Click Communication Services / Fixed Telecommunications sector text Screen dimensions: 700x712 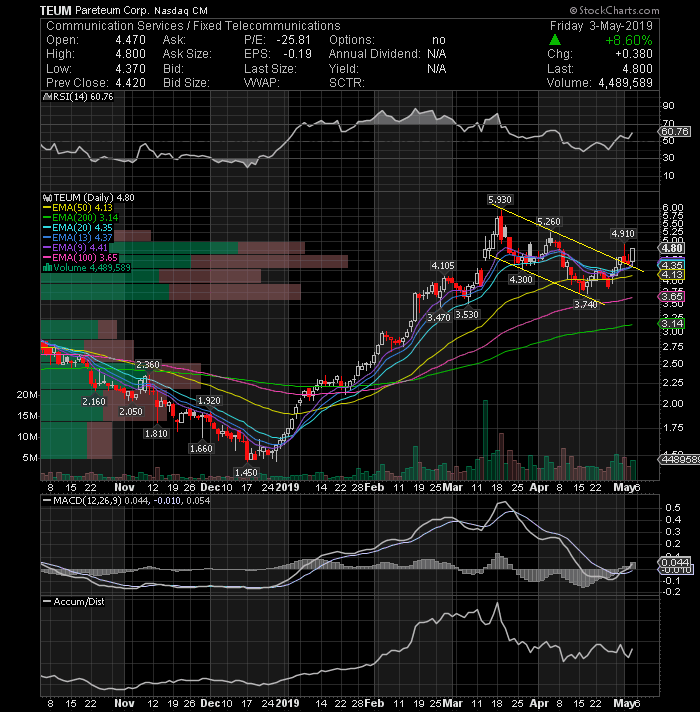[193, 26]
